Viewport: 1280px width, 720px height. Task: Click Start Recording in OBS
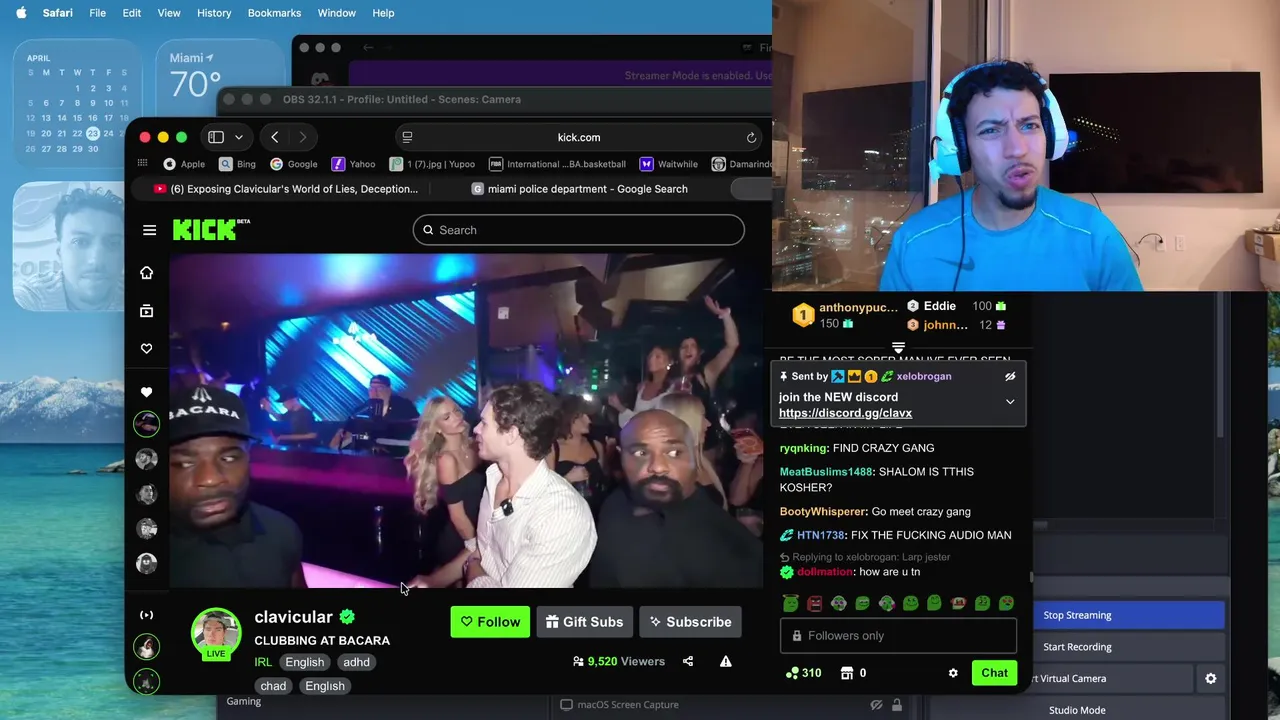pyautogui.click(x=1129, y=647)
